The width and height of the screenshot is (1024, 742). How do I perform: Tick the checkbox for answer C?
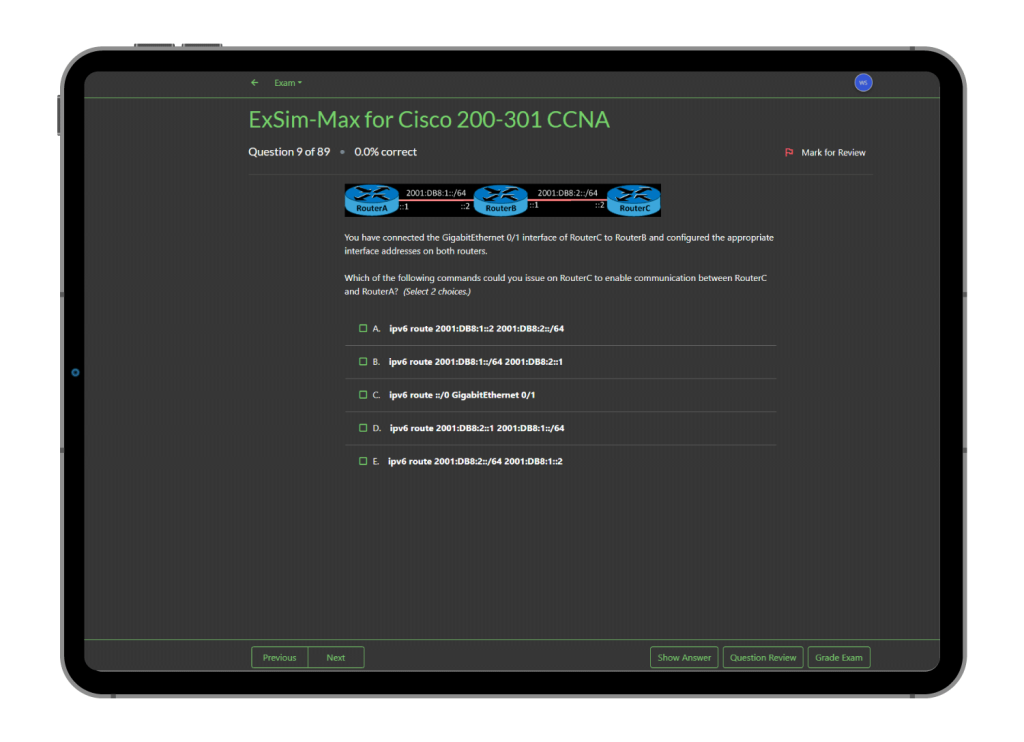(x=363, y=395)
